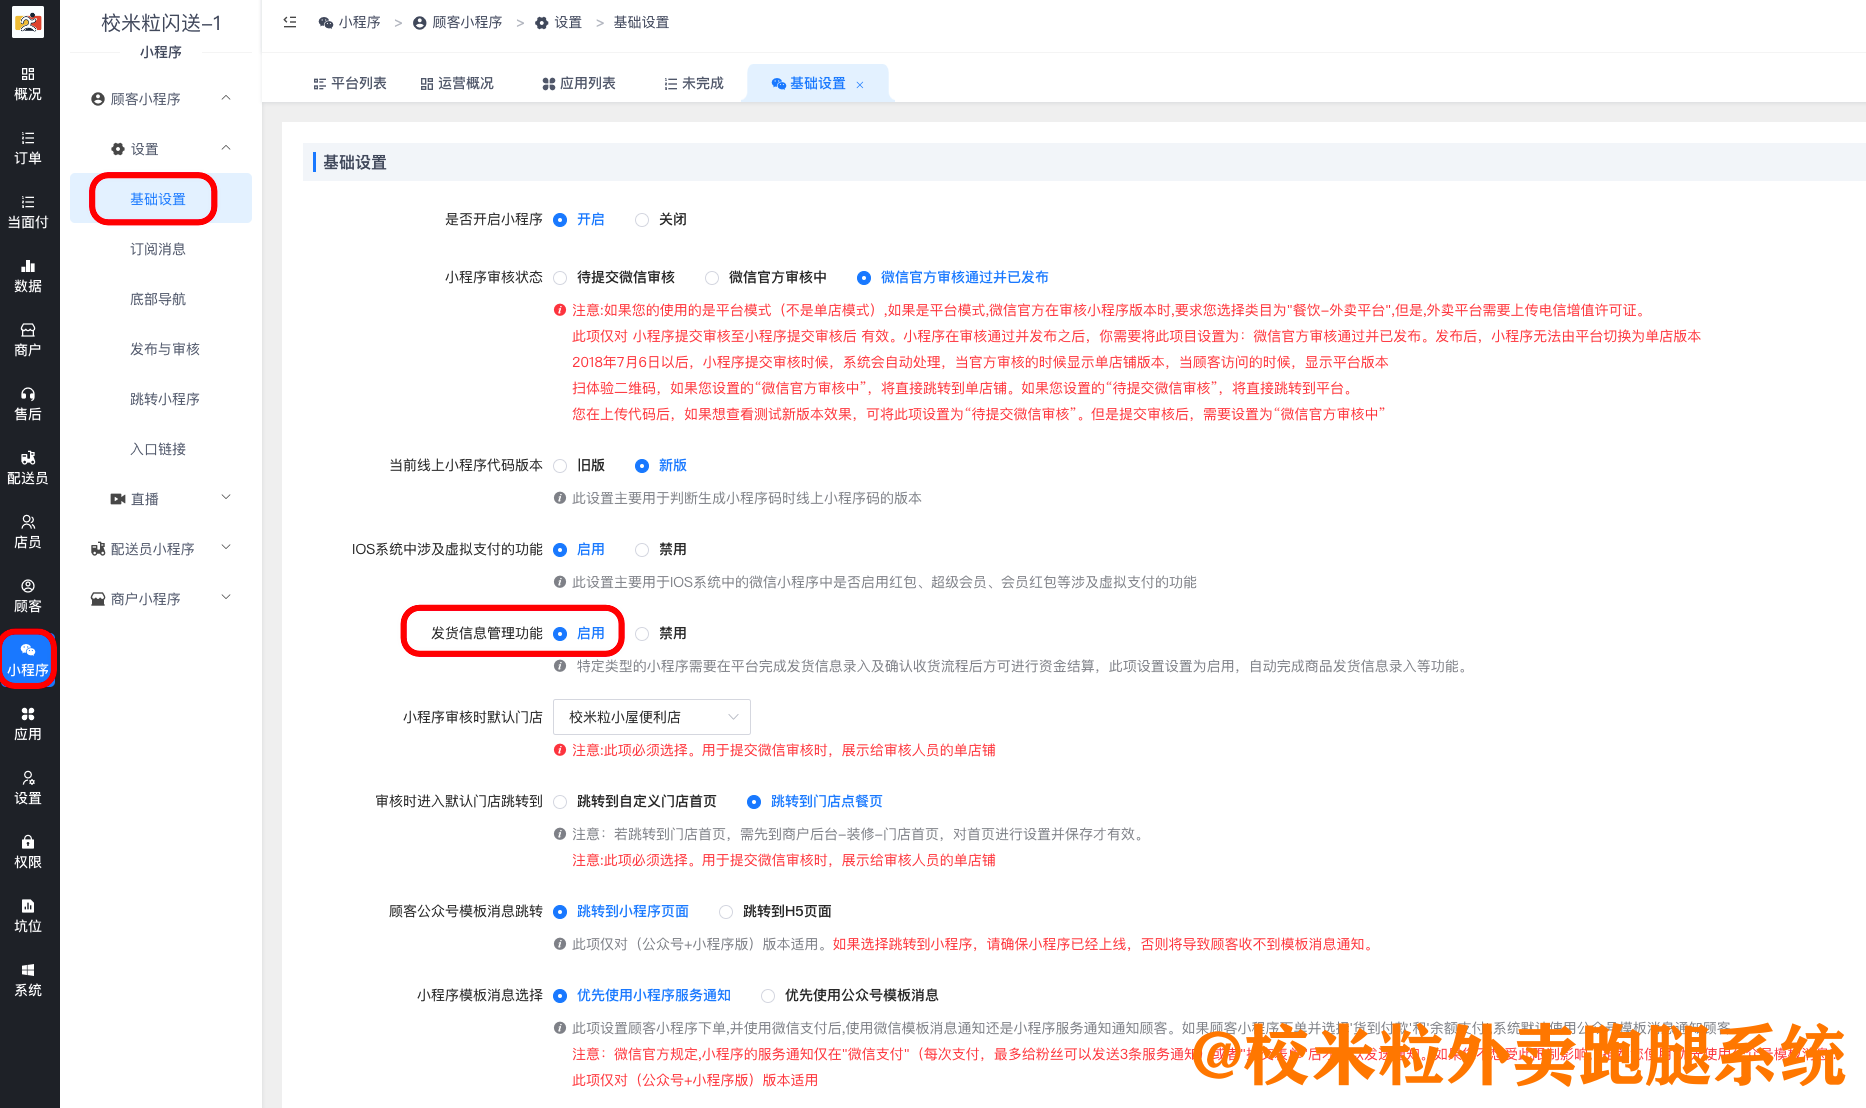
Task: Open the 权限 permissions icon
Action: point(29,851)
